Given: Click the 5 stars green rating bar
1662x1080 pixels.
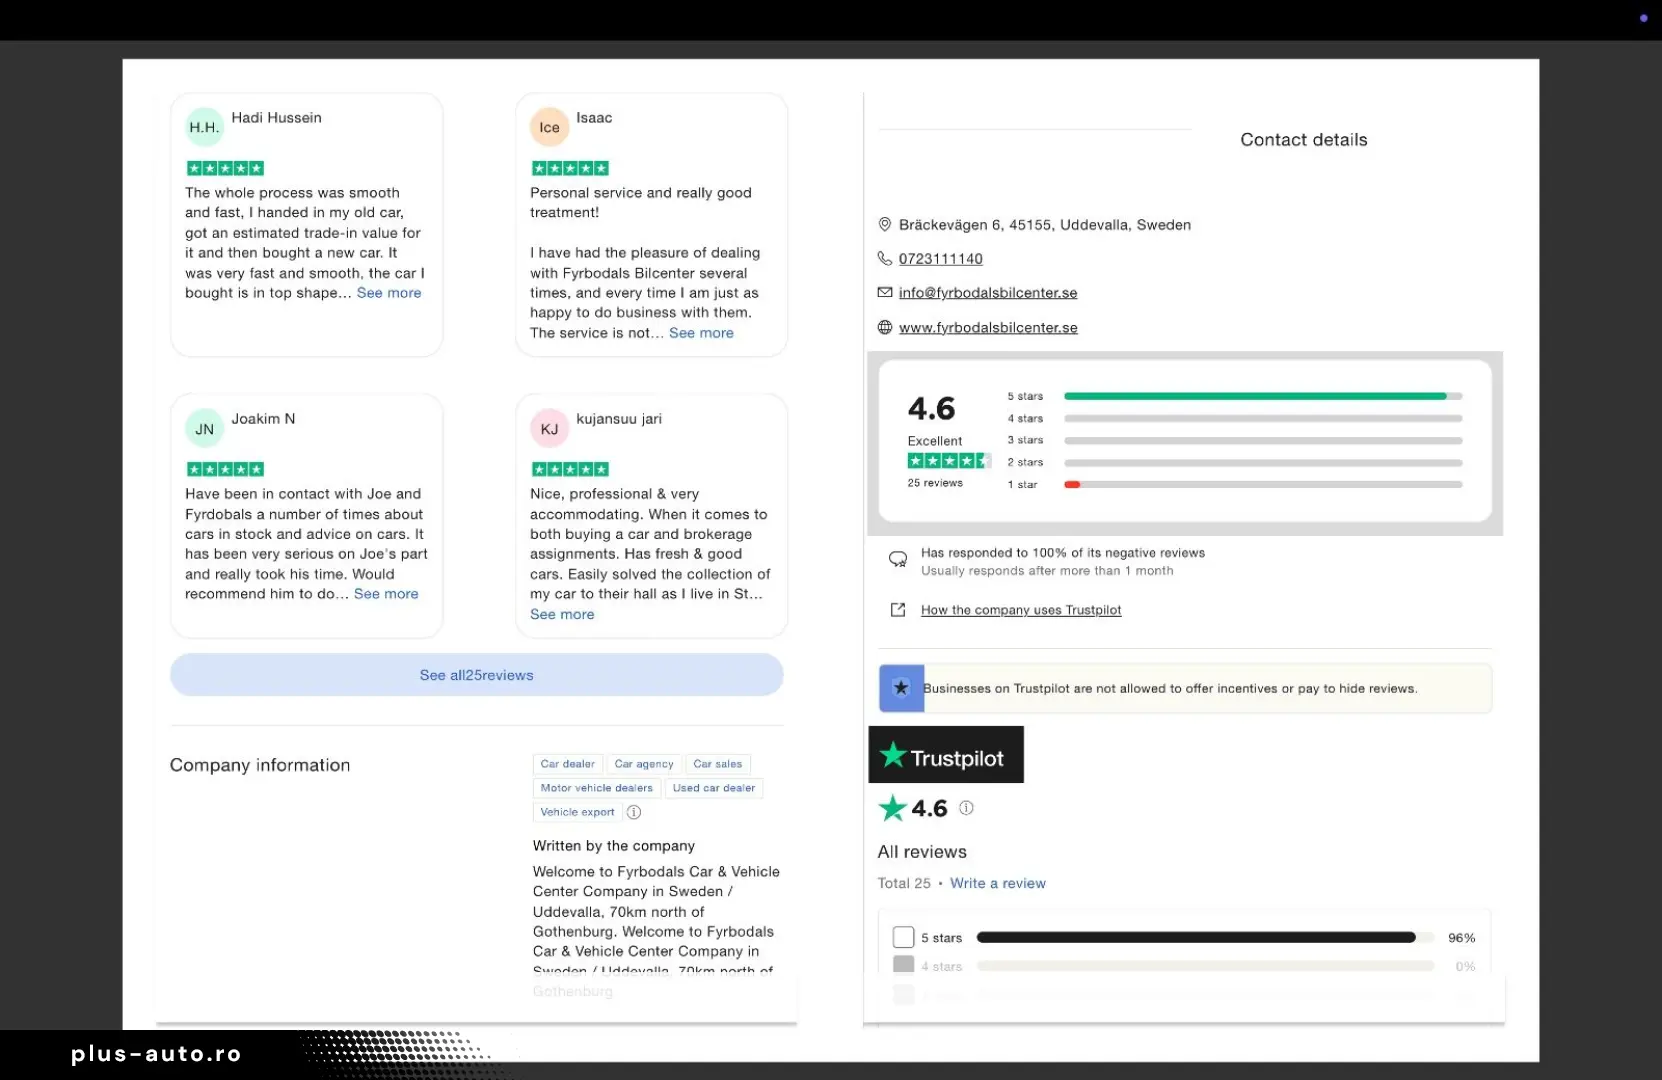Looking at the screenshot, I should [1255, 396].
